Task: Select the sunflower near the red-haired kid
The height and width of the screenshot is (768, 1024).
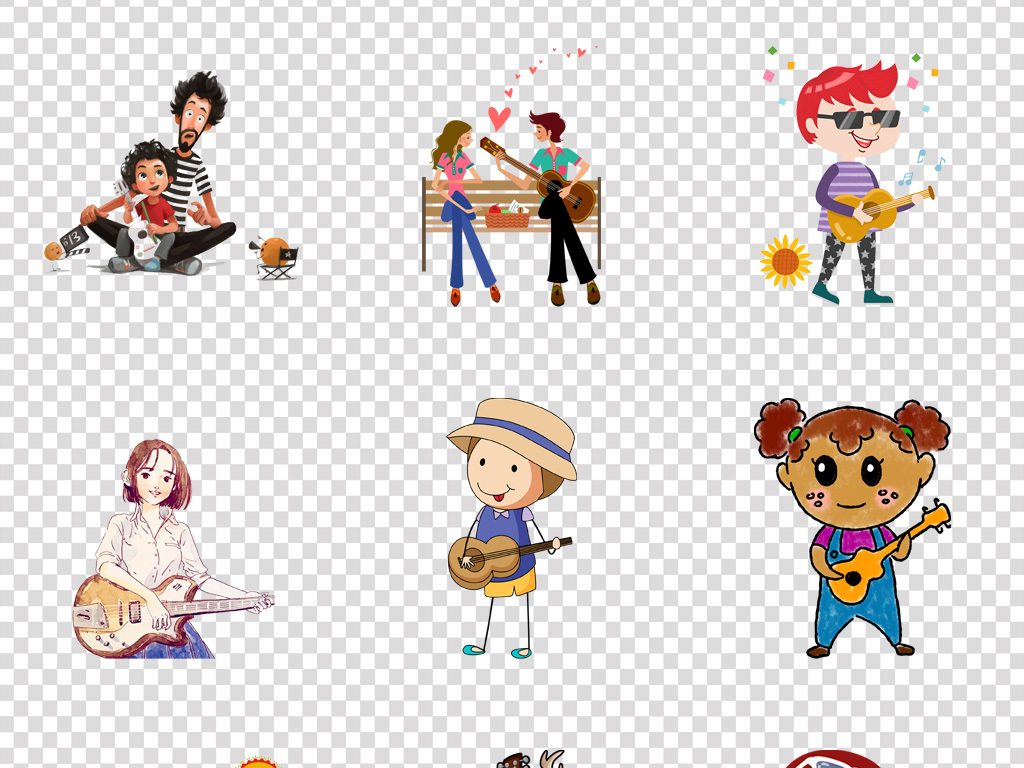Action: point(785,261)
